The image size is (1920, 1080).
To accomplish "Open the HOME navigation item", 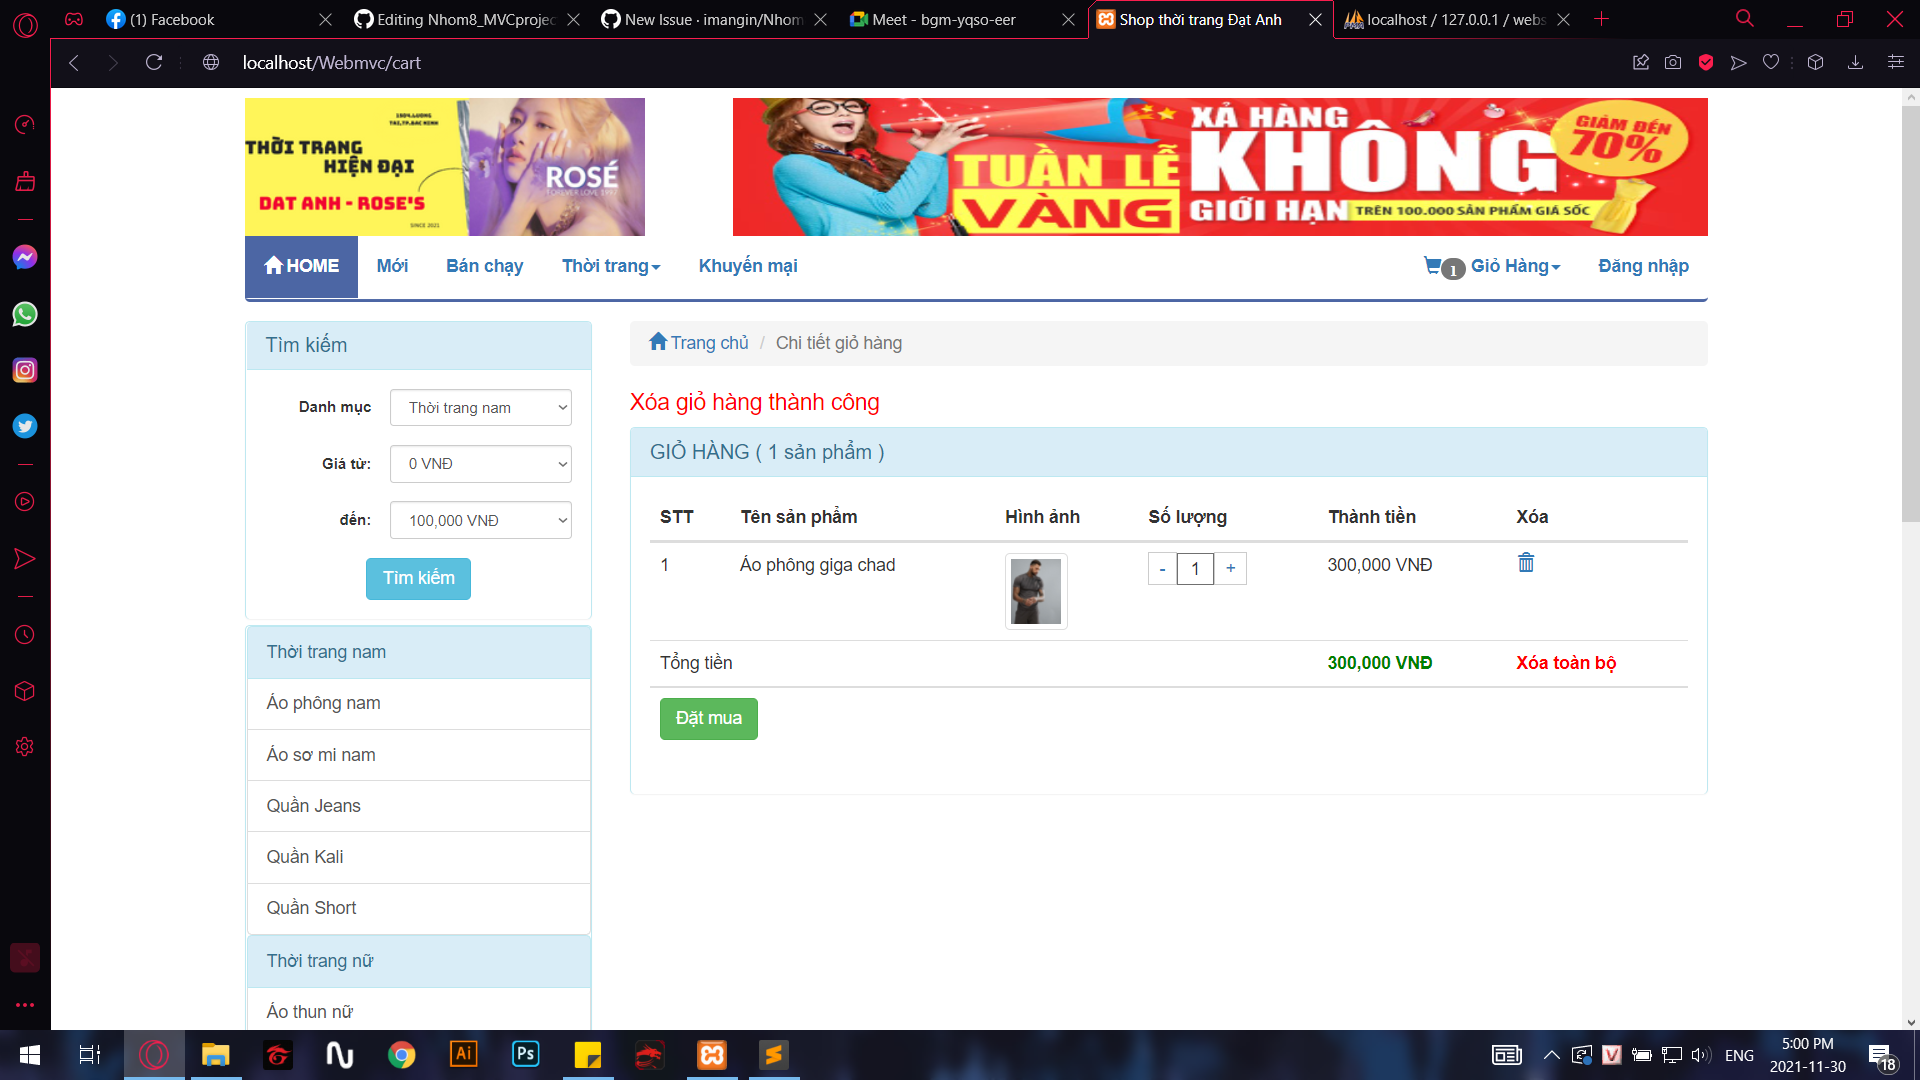I will pyautogui.click(x=301, y=266).
